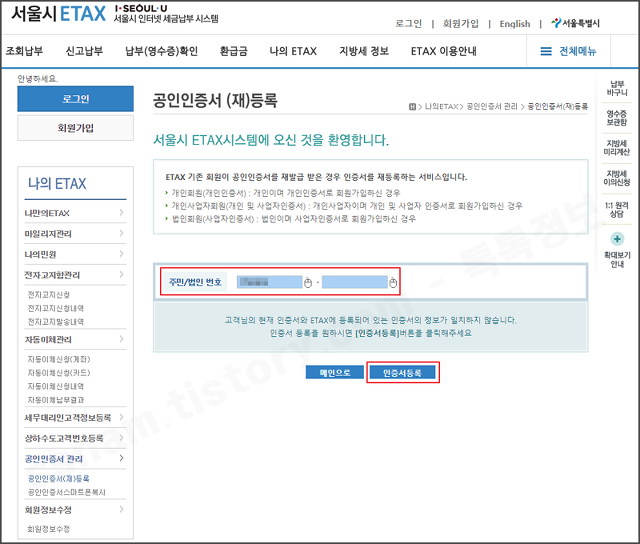Open the 조회납부 menu
Screen dimensions: 640x544
click(x=24, y=51)
